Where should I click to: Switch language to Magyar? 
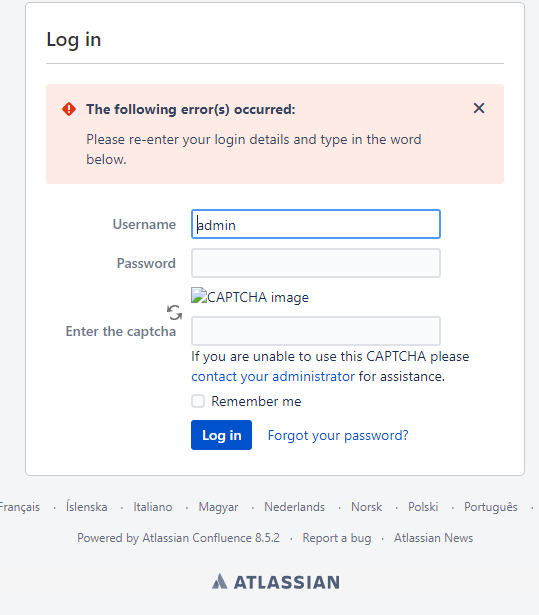coord(218,507)
